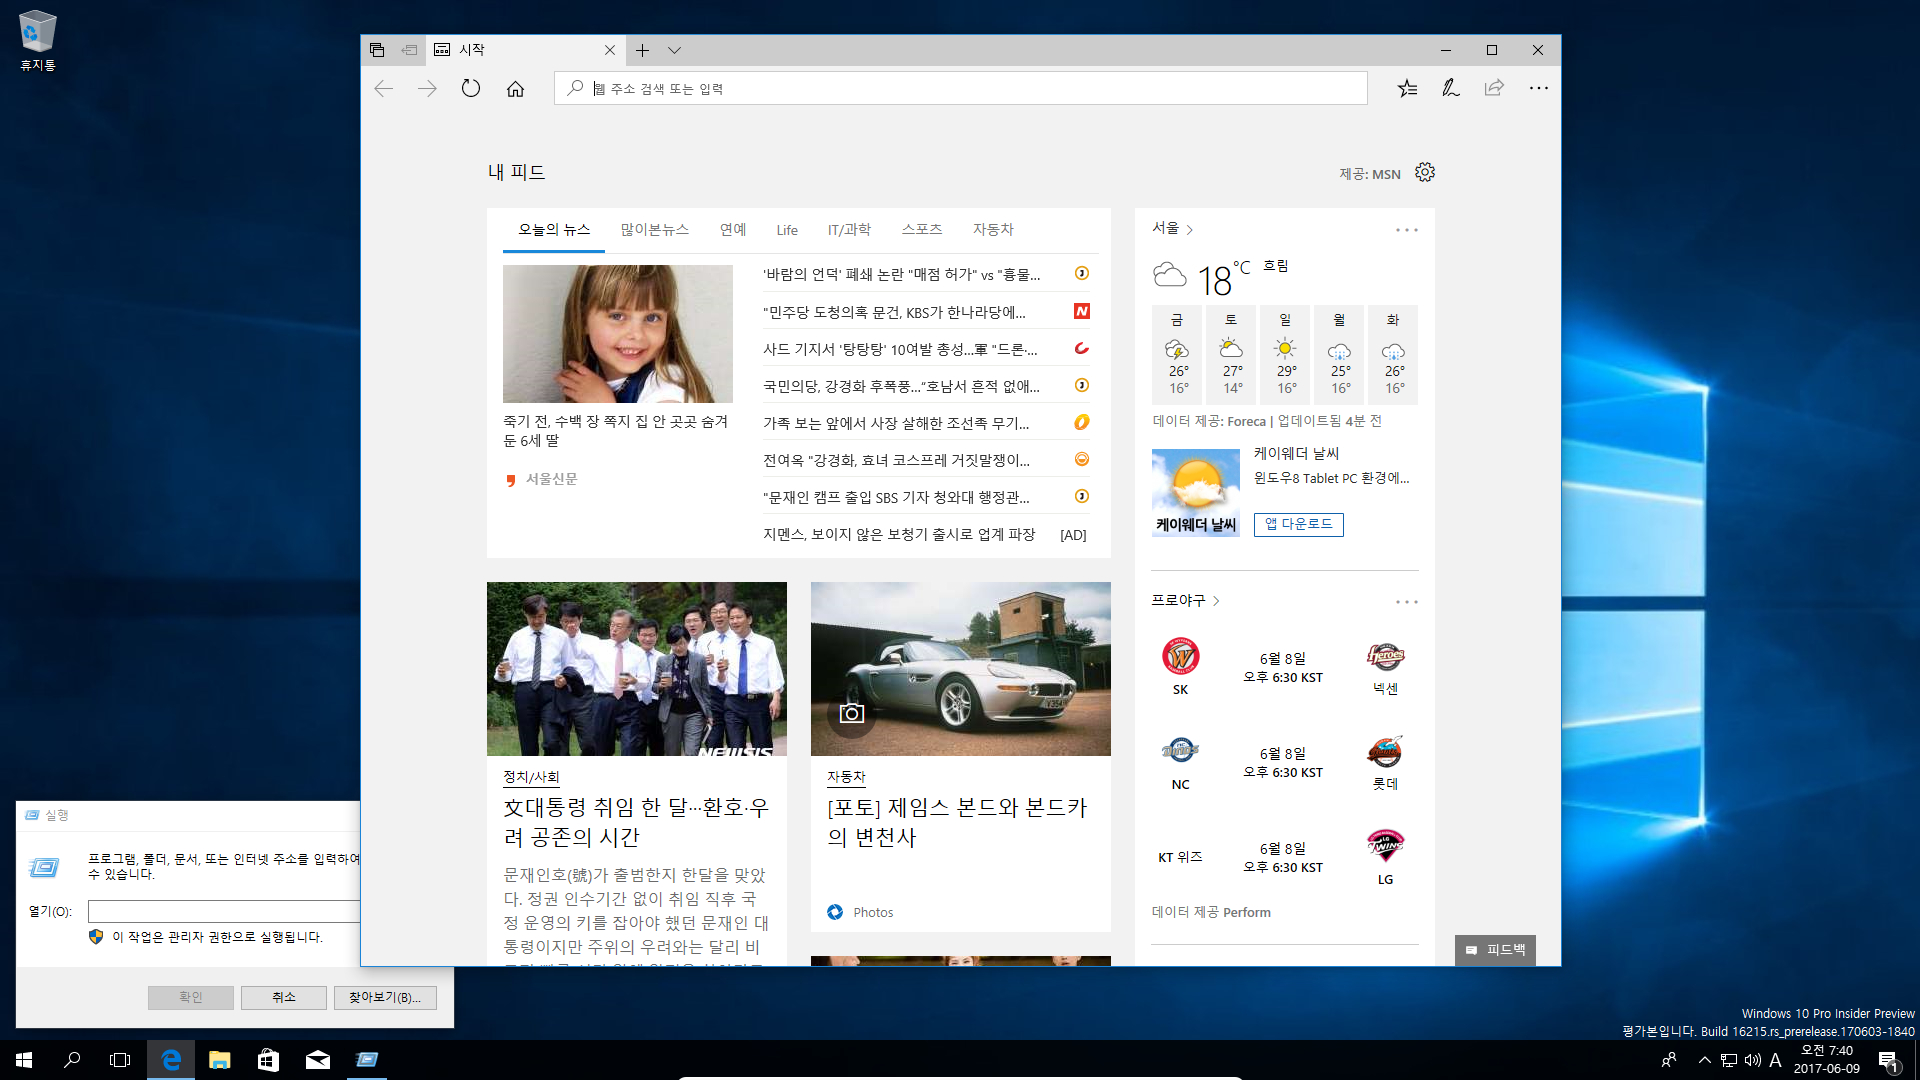The height and width of the screenshot is (1080, 1920).
Task: Open weather card more options dots
Action: [x=1407, y=230]
